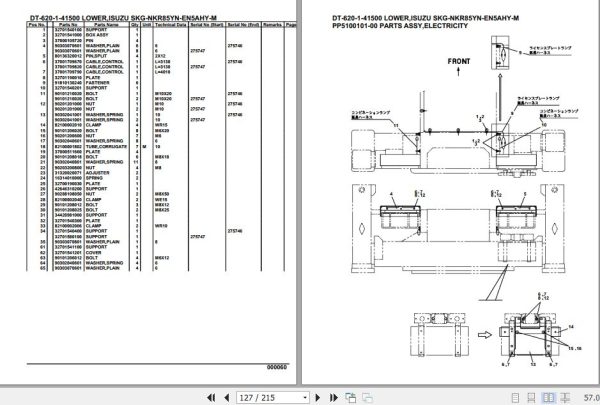The height and width of the screenshot is (405, 600).
Task: Click the 'PIN,SPLIT' parts name entry
Action: coord(96,56)
